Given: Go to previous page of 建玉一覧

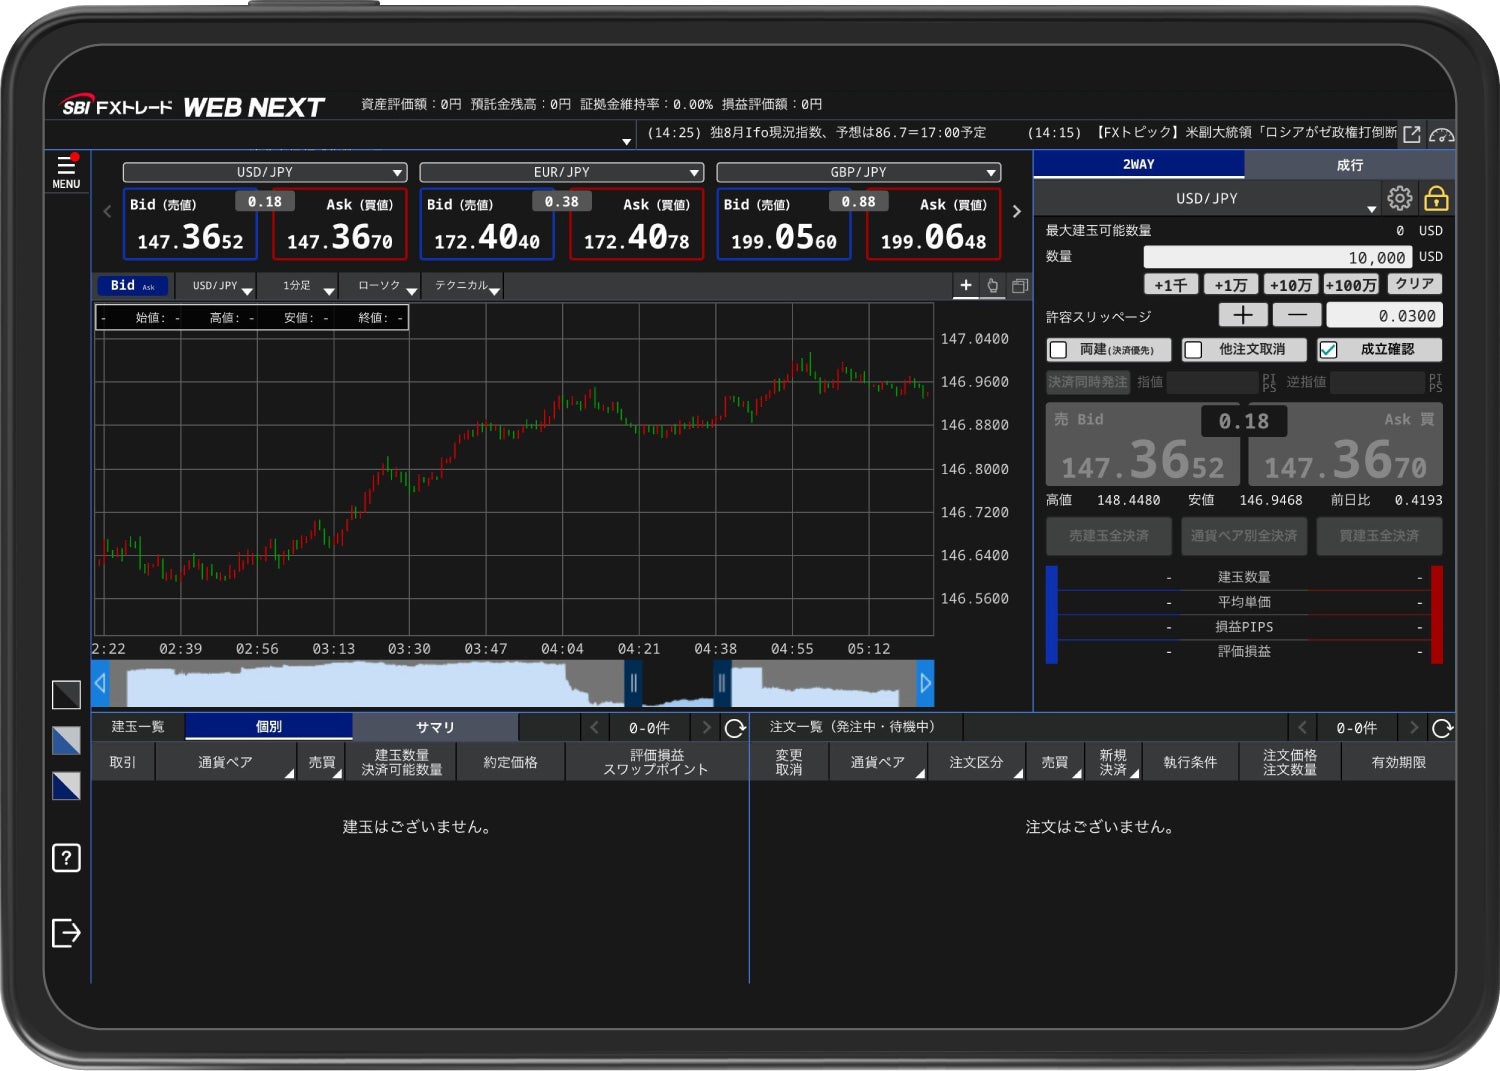Looking at the screenshot, I should 594,728.
